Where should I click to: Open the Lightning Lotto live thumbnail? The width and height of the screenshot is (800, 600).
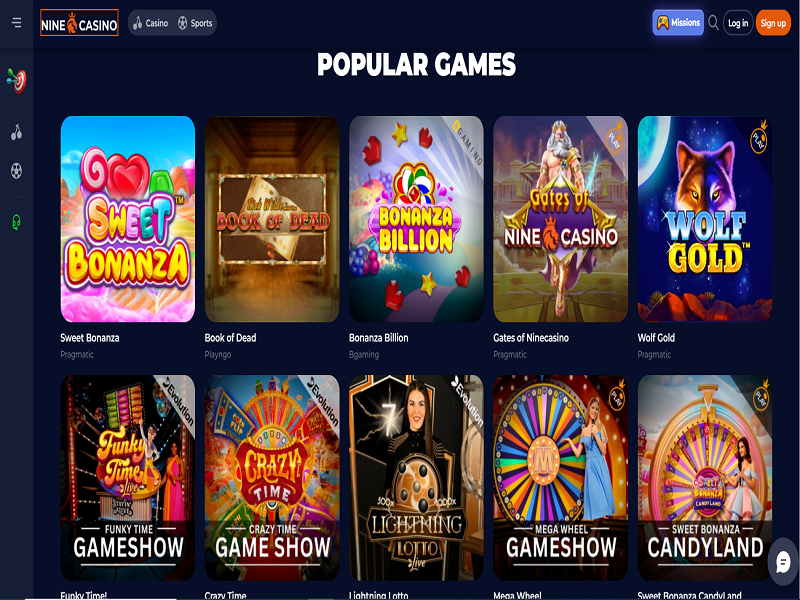click(x=416, y=478)
